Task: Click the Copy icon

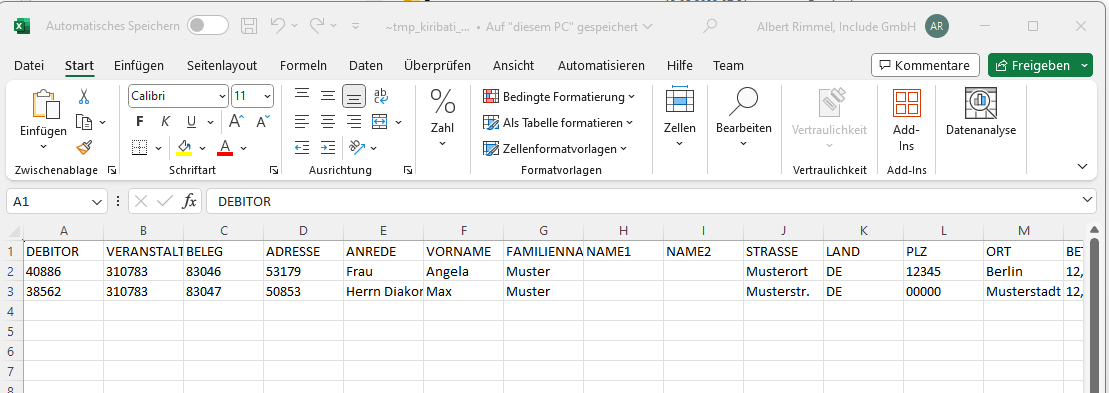Action: 84,122
